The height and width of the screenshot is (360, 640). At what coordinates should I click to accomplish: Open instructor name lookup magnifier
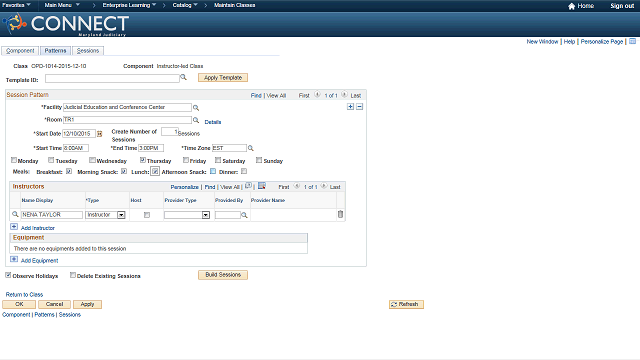pos(15,214)
